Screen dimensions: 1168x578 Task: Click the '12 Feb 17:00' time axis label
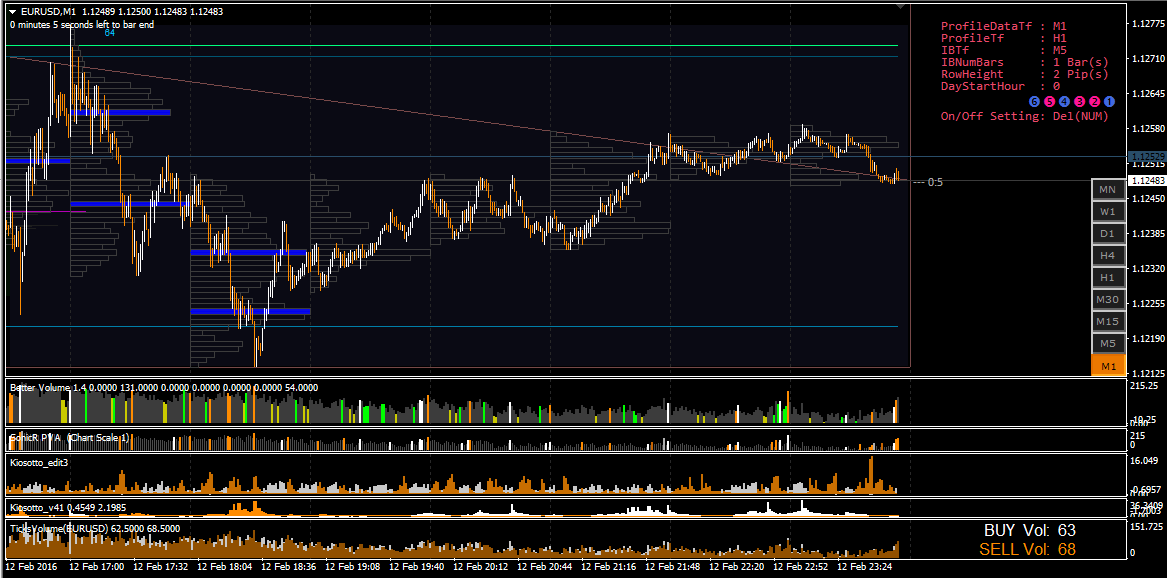coord(96,566)
